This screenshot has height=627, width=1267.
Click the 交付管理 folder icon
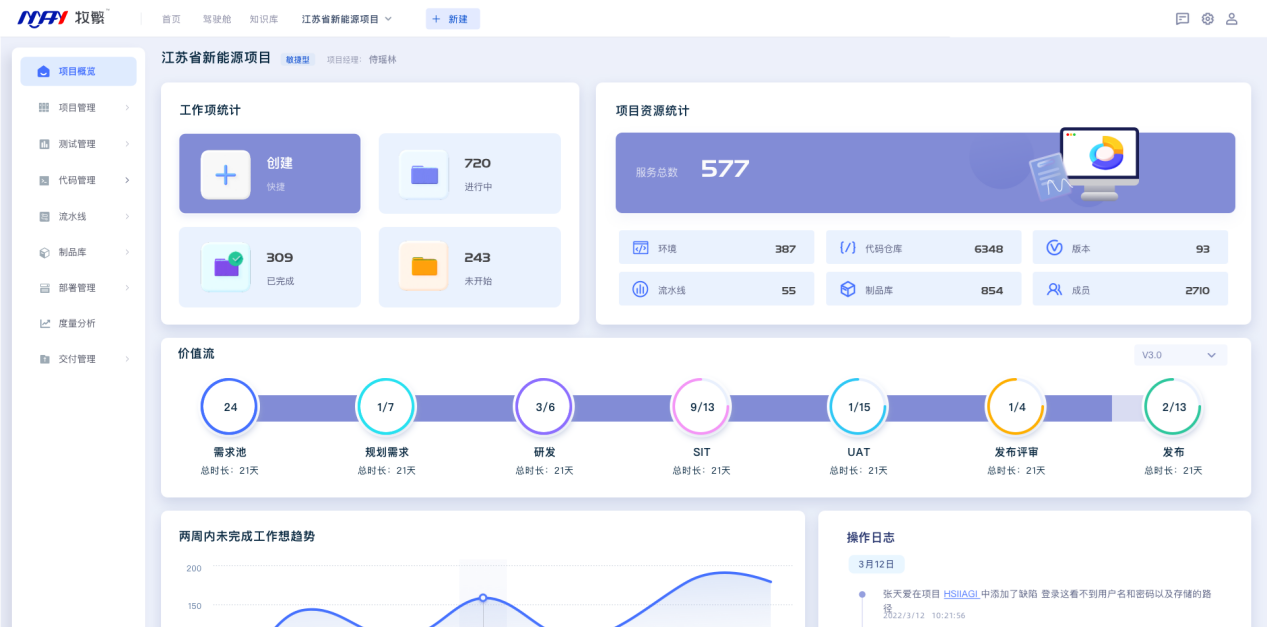pos(44,359)
